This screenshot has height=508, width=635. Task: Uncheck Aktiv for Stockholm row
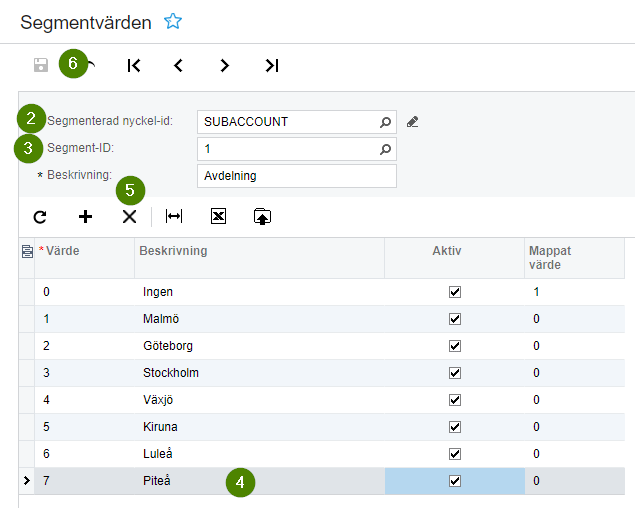[x=455, y=373]
